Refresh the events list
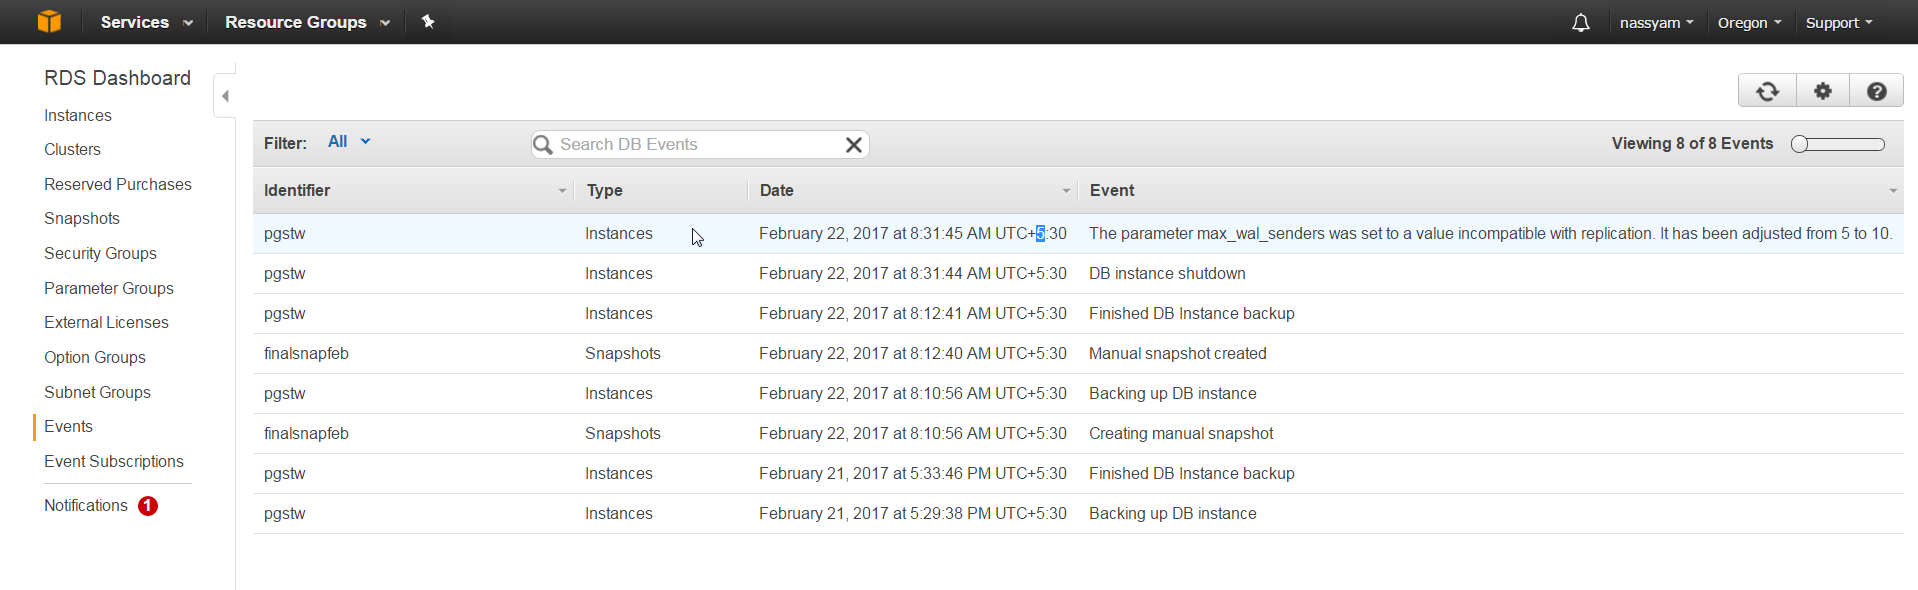 (1767, 91)
